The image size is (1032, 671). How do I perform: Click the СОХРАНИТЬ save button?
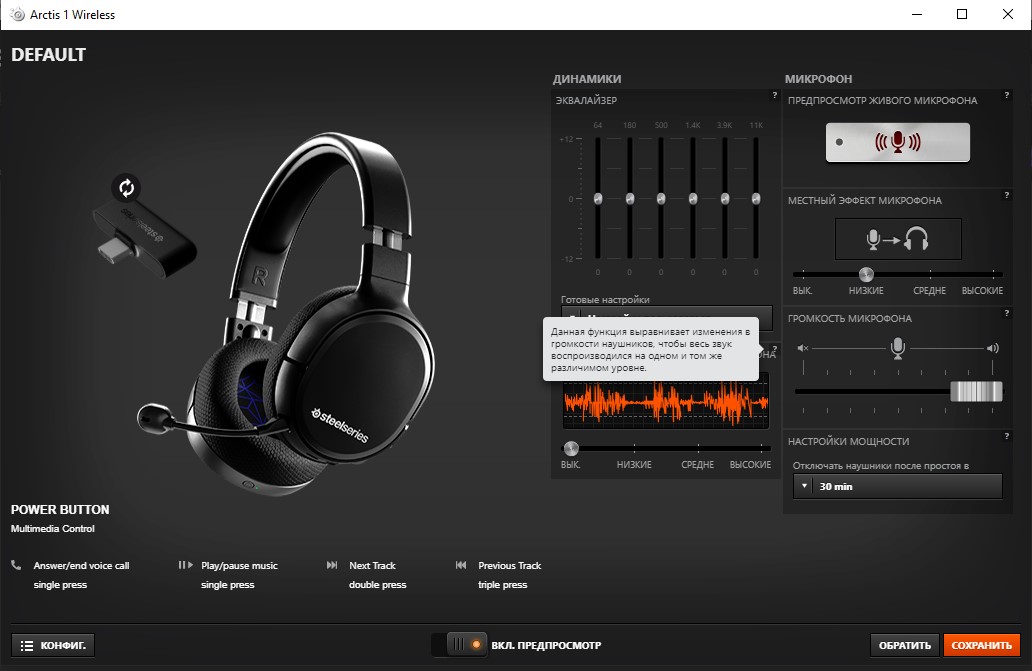[981, 645]
